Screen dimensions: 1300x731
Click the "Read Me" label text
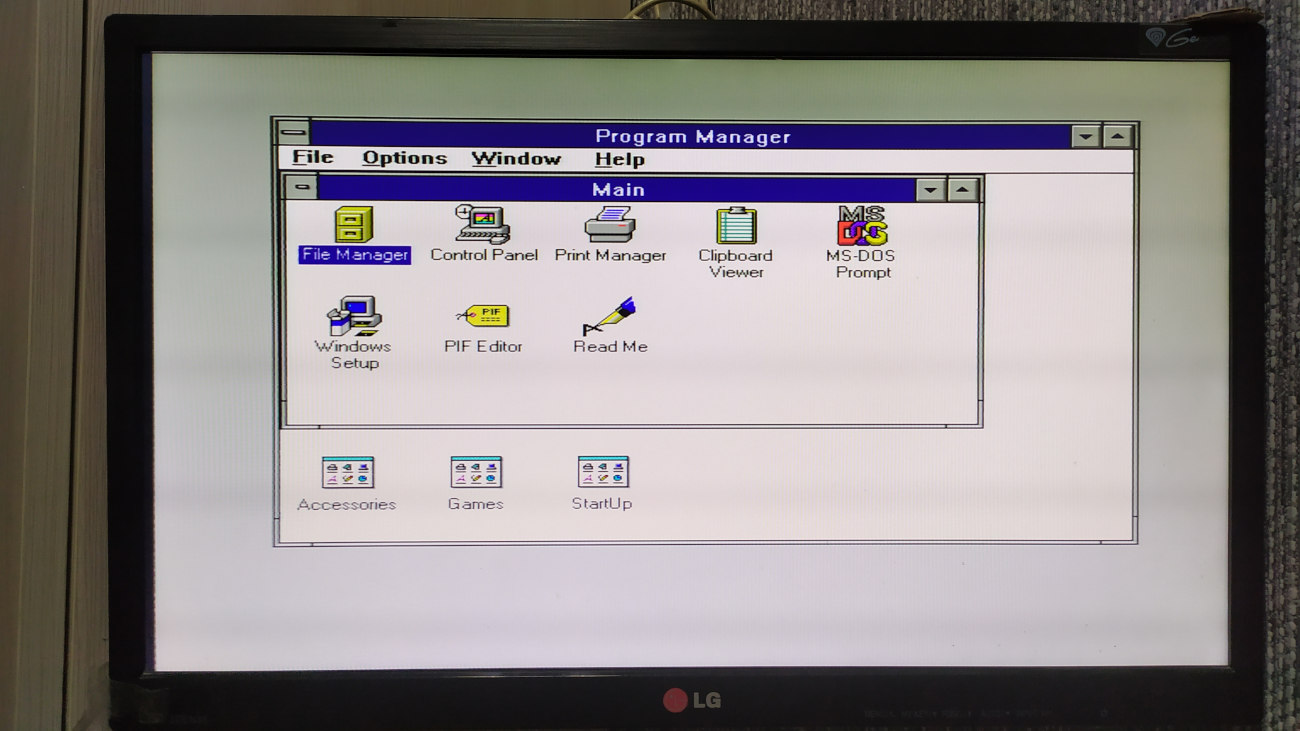[610, 347]
